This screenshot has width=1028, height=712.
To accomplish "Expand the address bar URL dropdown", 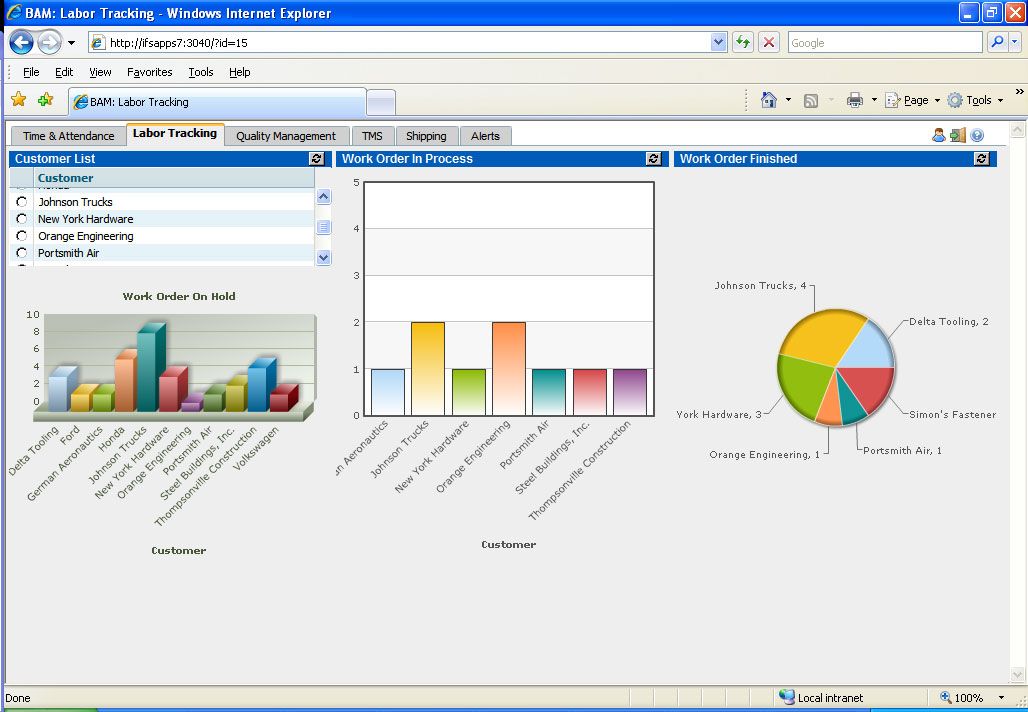I will click(719, 43).
